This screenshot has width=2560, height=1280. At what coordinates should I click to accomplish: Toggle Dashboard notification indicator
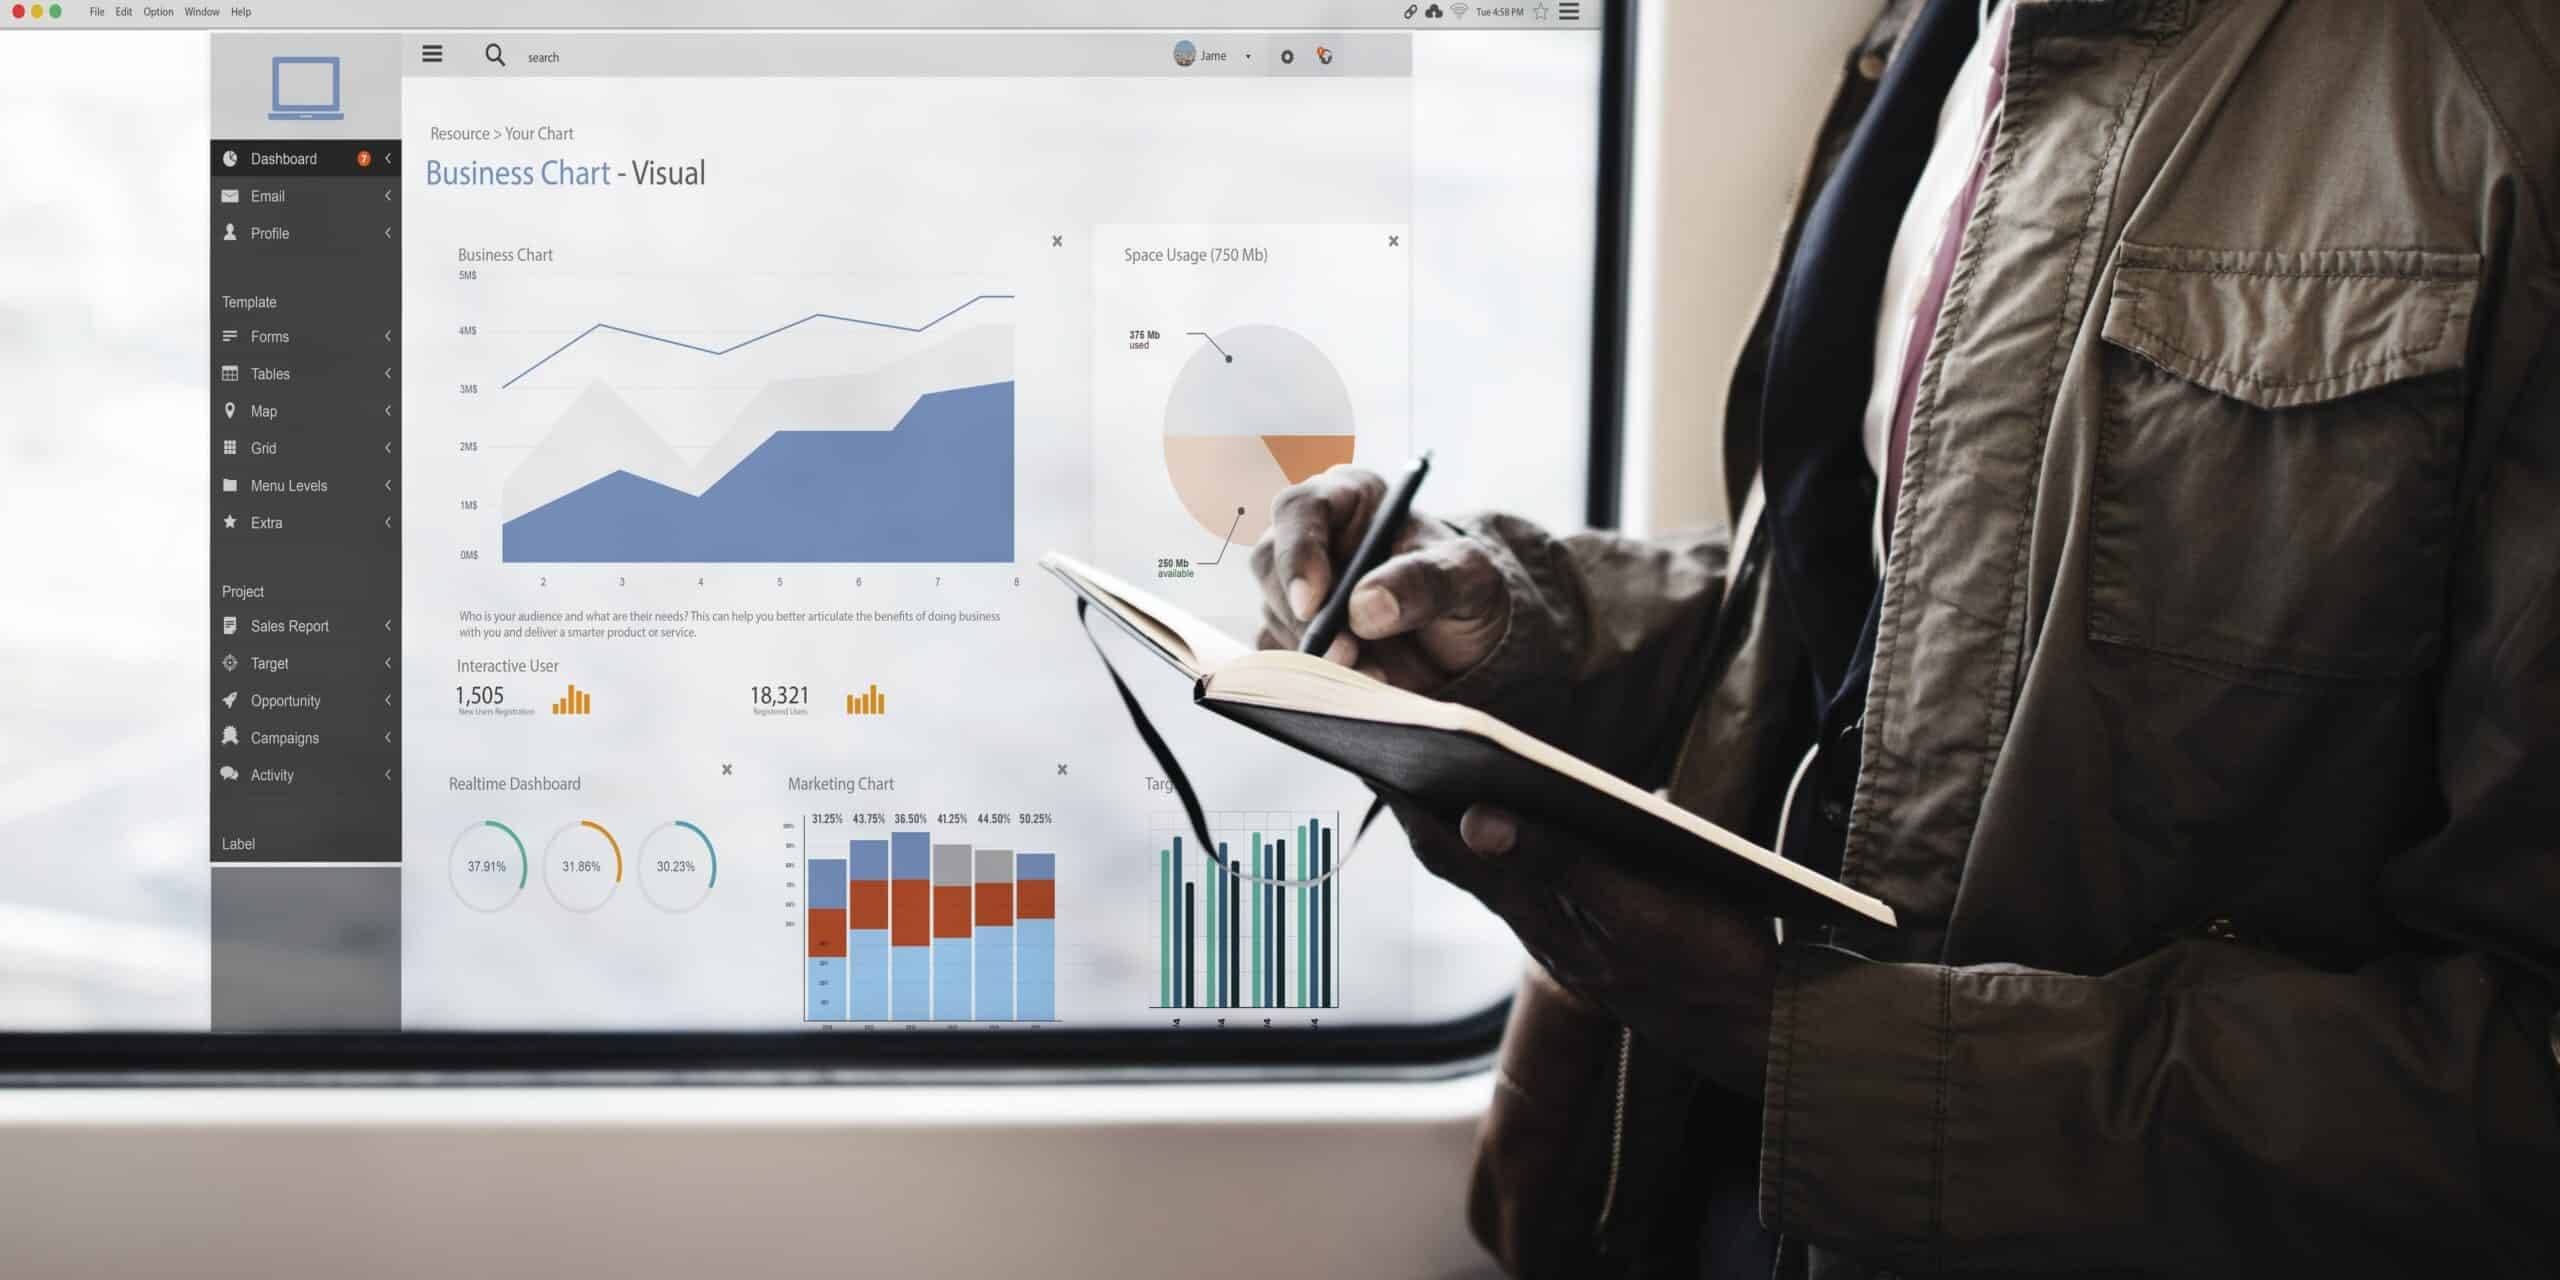click(x=362, y=158)
